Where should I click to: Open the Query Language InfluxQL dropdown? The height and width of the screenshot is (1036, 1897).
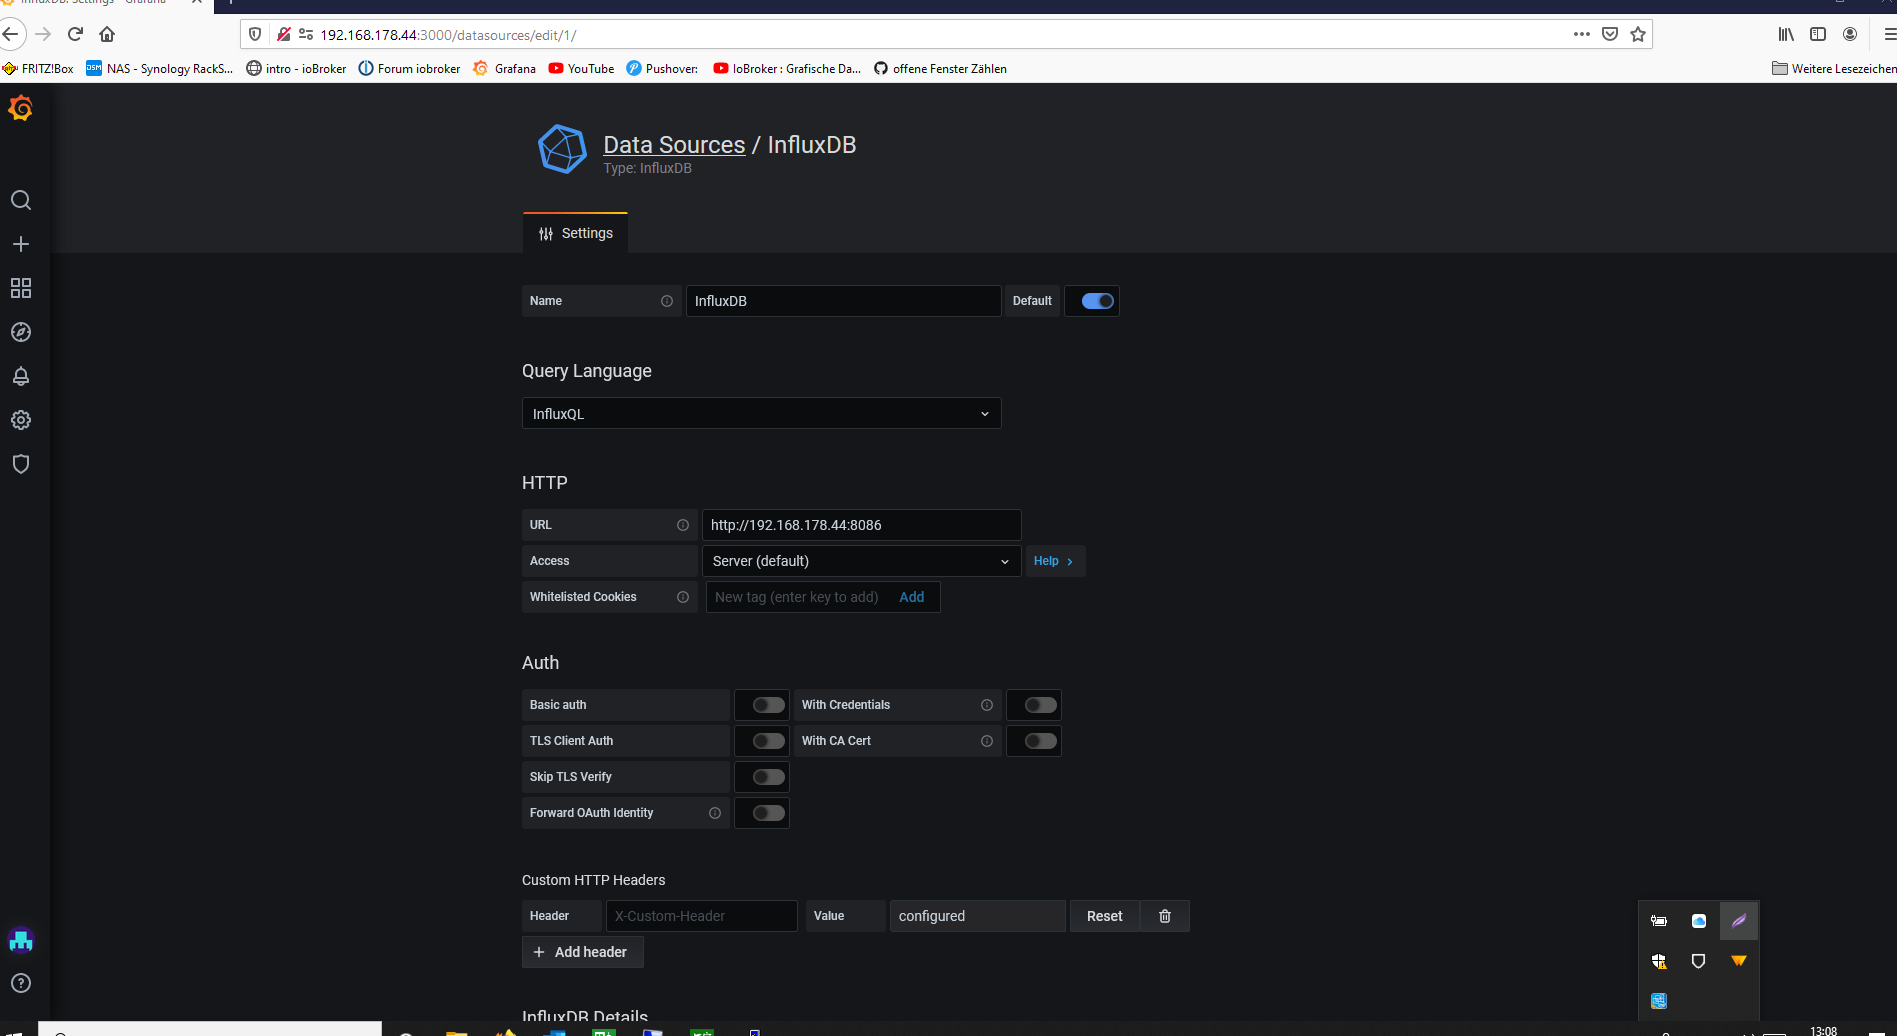point(761,413)
